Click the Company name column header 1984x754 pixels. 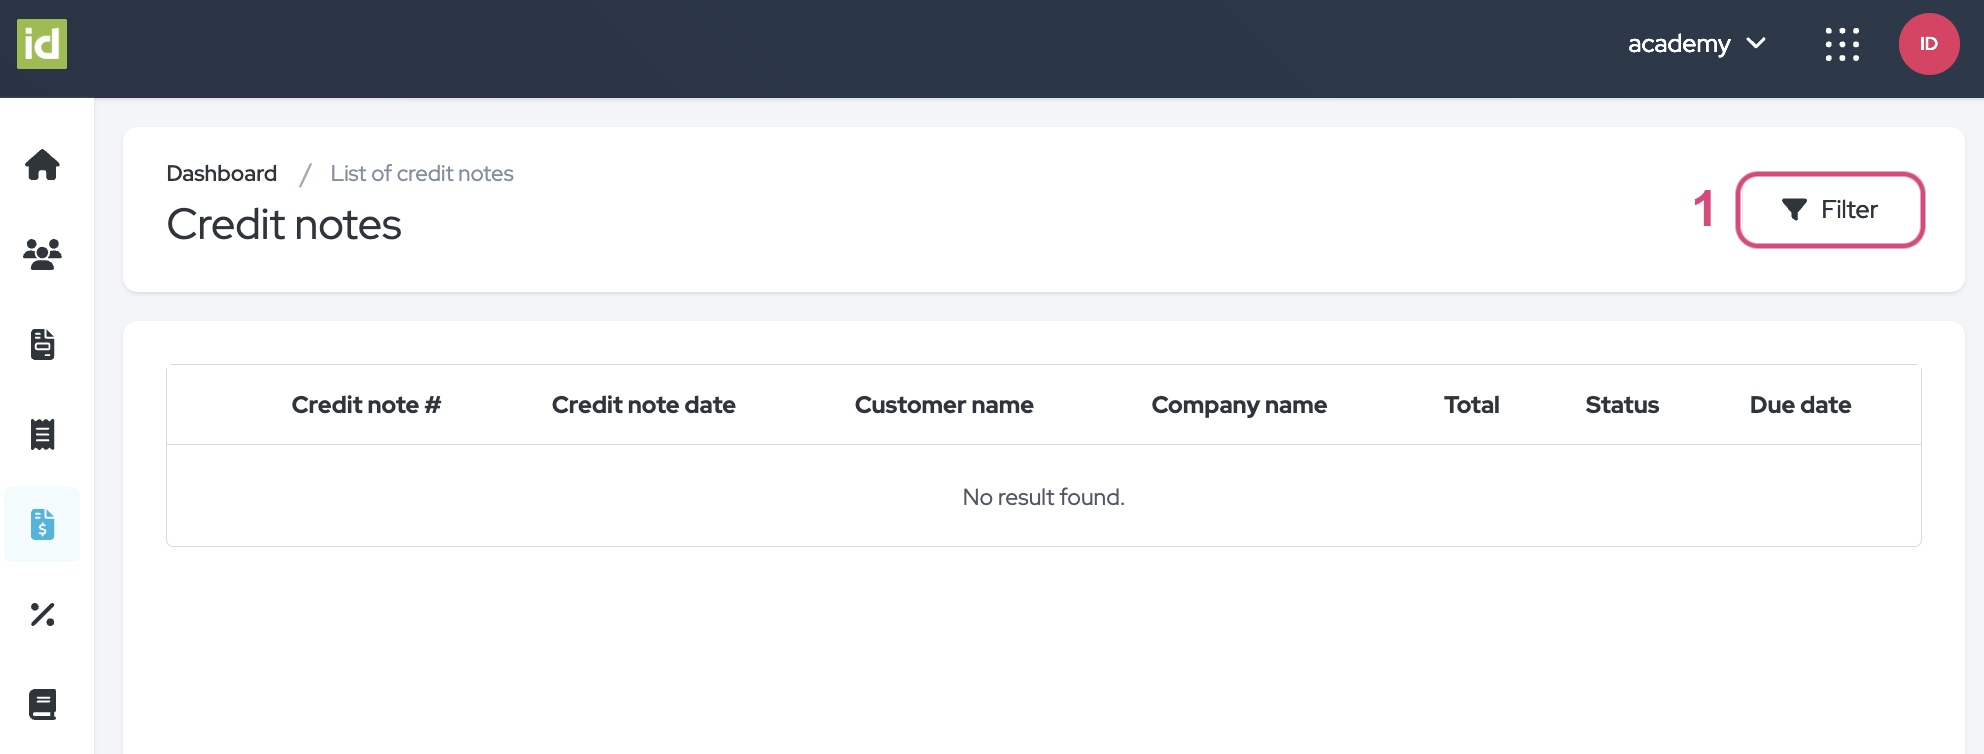(1238, 405)
